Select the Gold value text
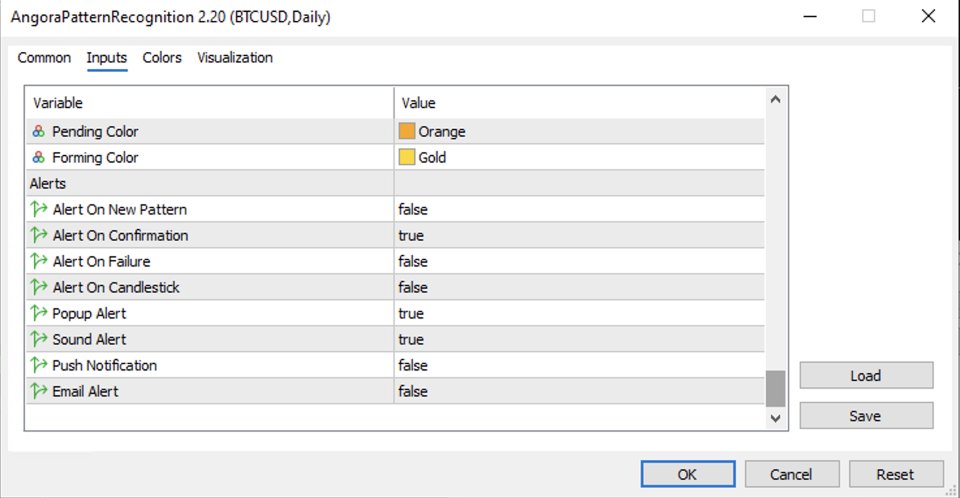Viewport: 960px width, 498px height. [x=432, y=157]
